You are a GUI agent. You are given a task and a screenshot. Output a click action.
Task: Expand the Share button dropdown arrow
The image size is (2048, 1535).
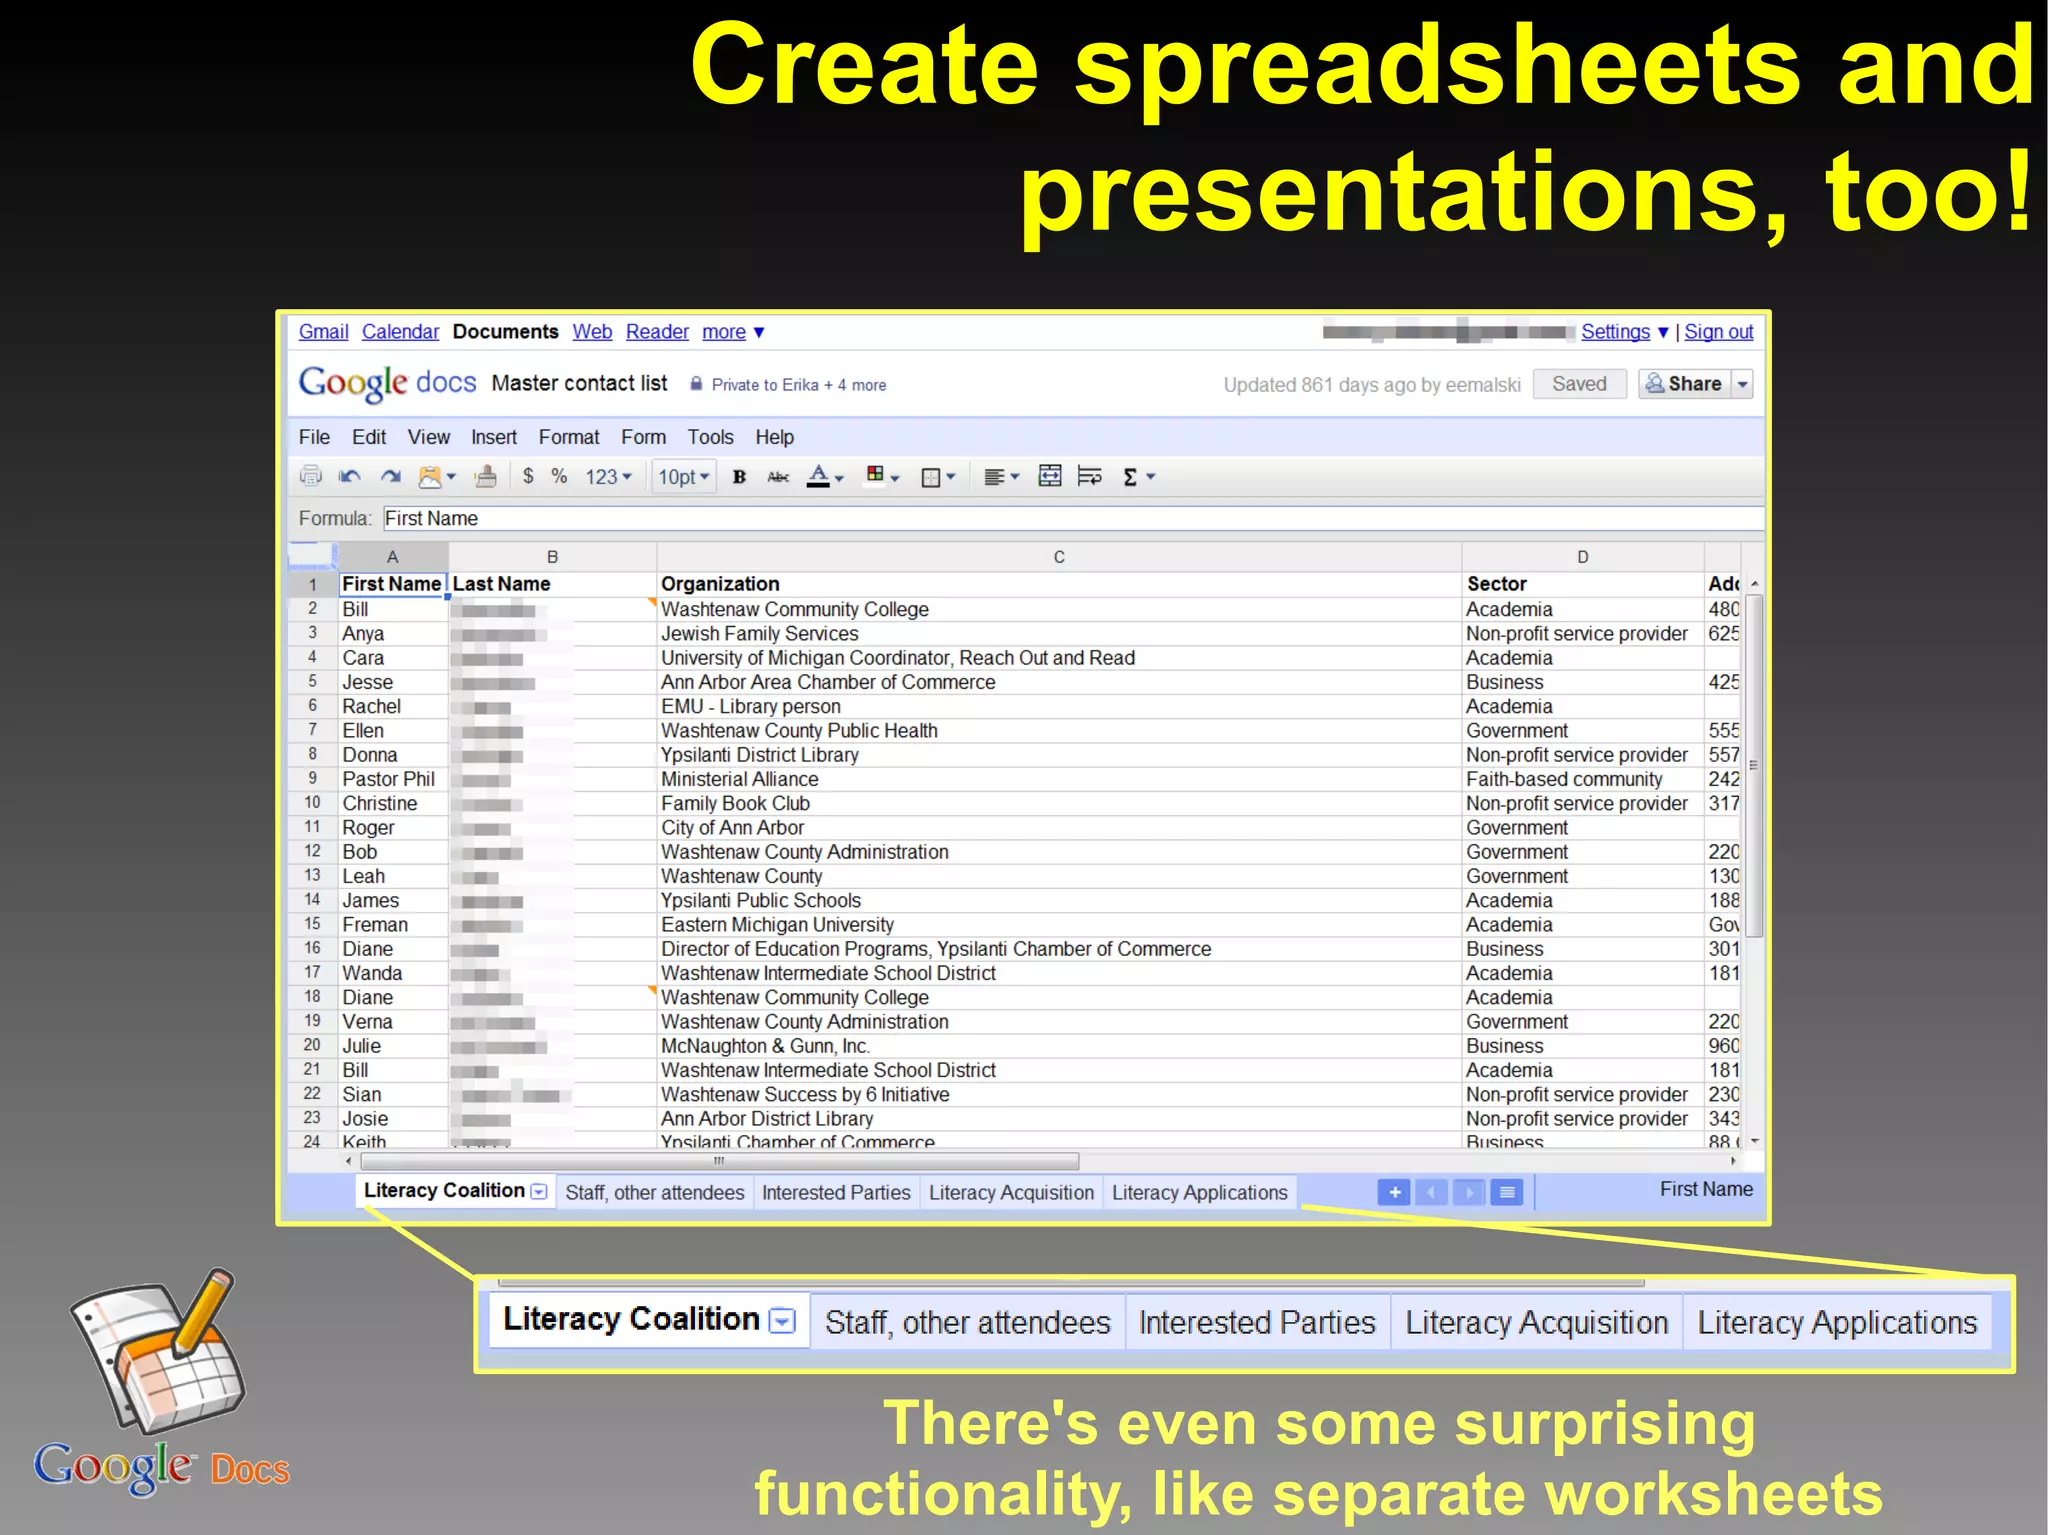[1743, 384]
